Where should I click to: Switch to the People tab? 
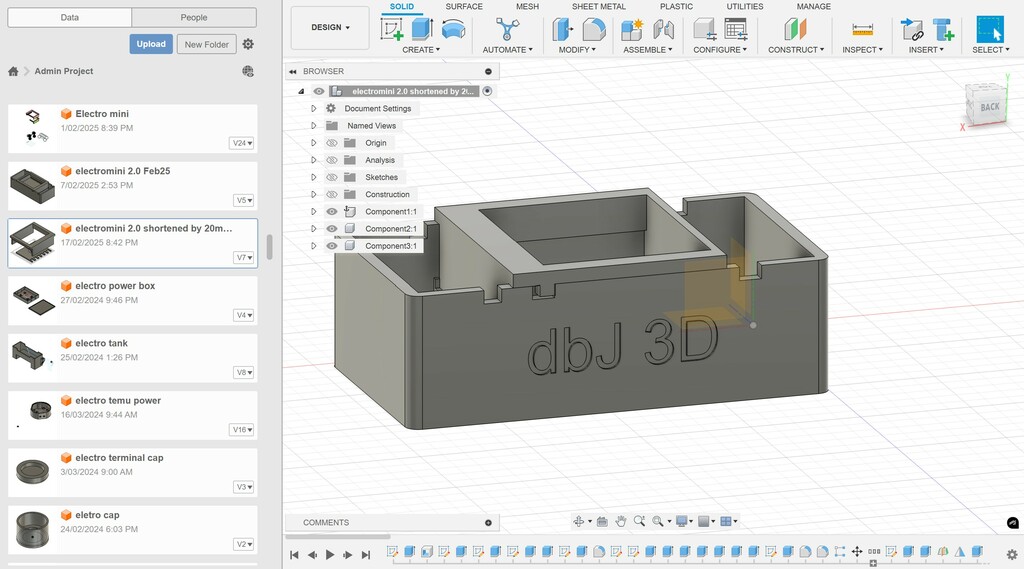tap(194, 17)
